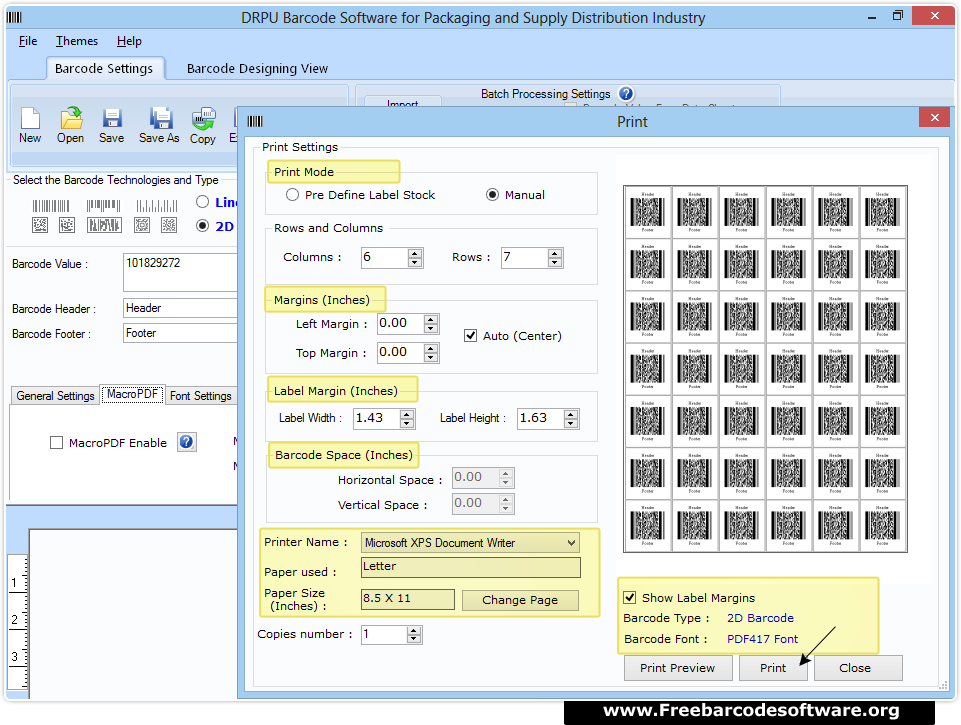
Task: Click the Label Width input field
Action: point(377,419)
